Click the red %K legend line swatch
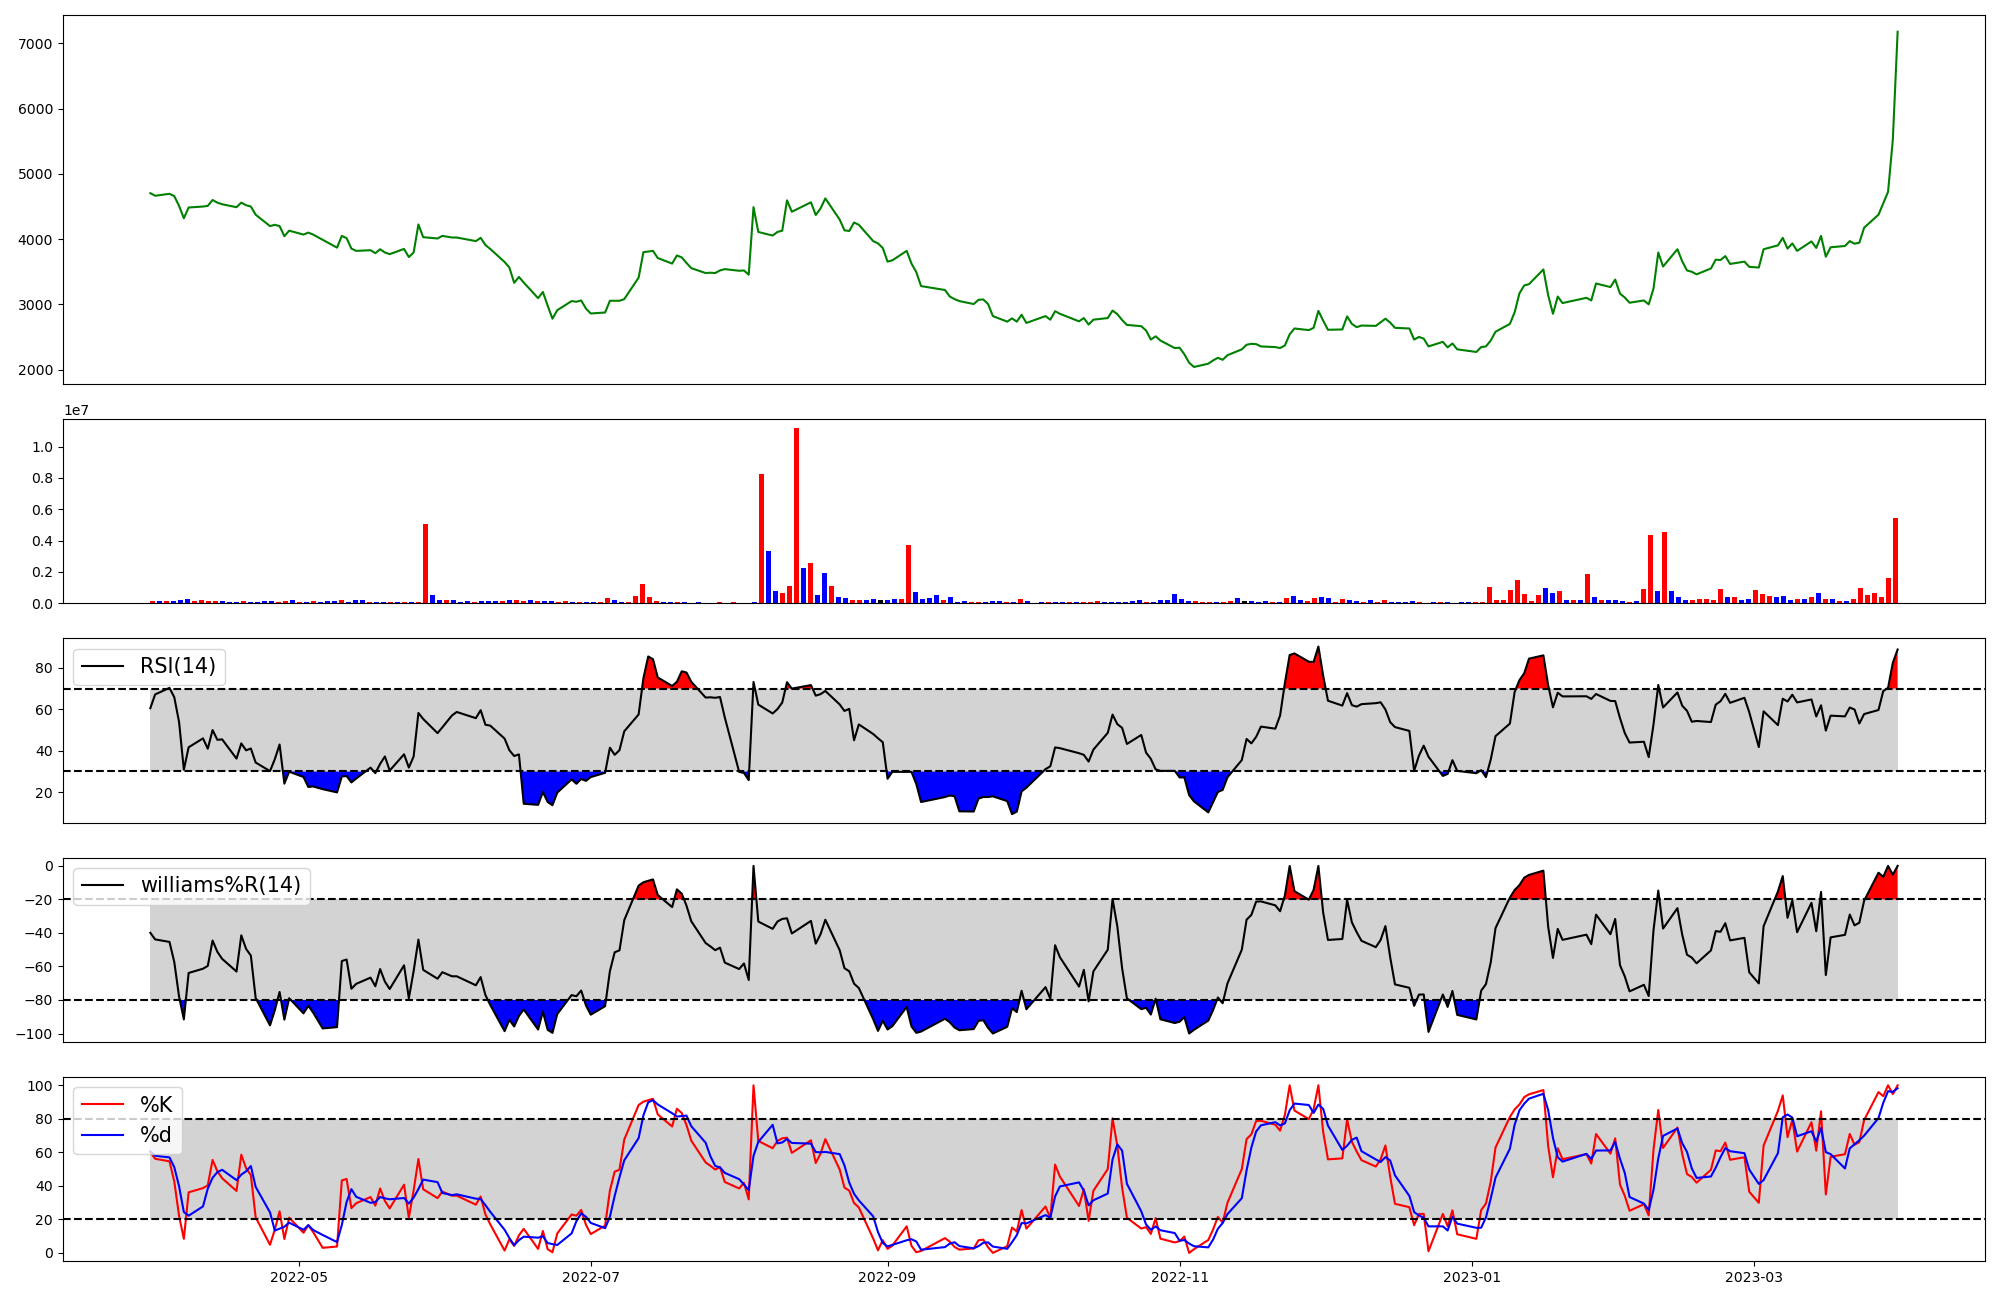The height and width of the screenshot is (1300, 2000). pos(102,1105)
